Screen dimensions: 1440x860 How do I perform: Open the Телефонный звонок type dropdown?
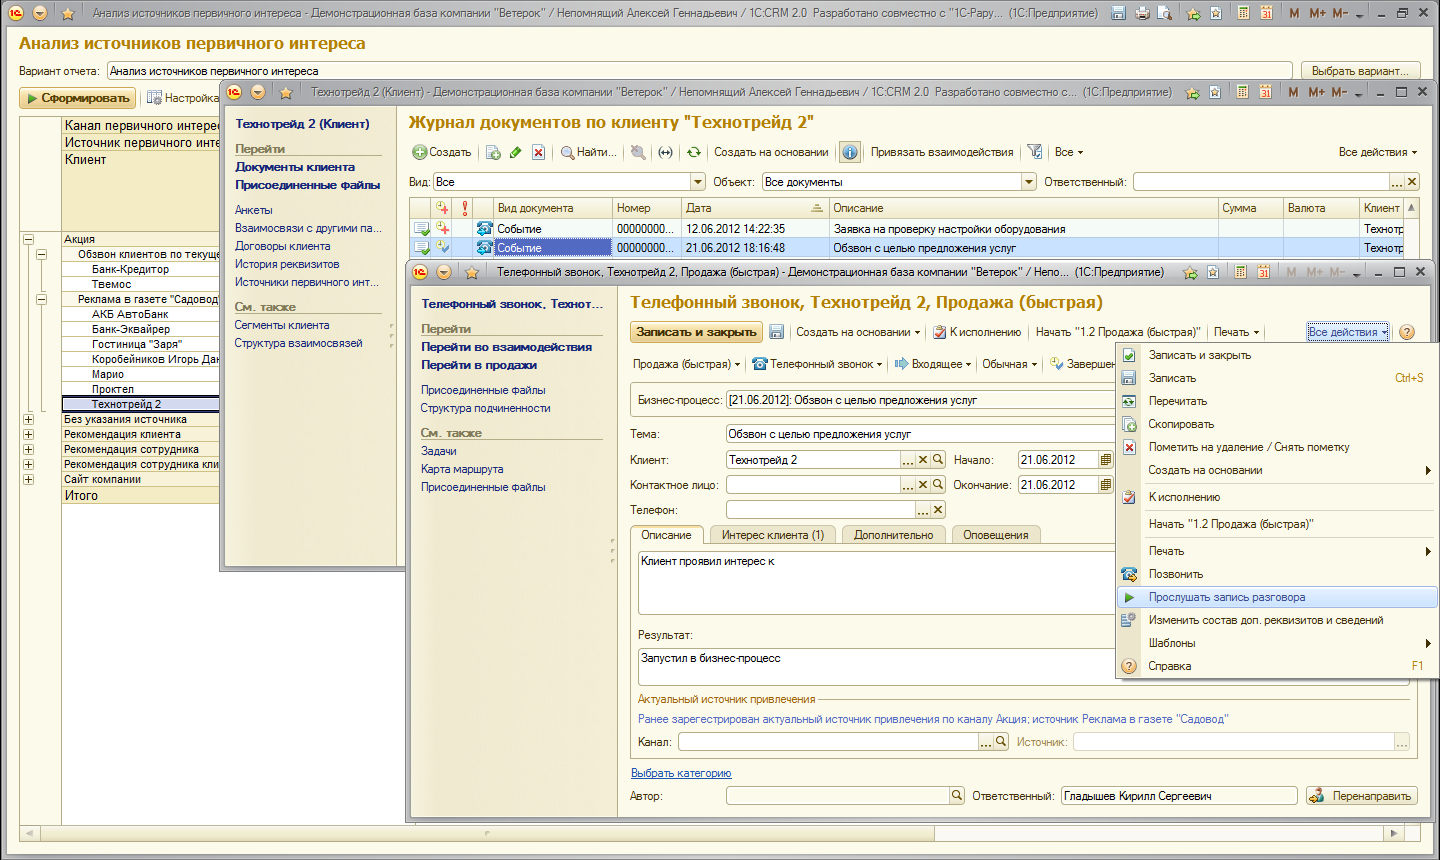coord(817,364)
